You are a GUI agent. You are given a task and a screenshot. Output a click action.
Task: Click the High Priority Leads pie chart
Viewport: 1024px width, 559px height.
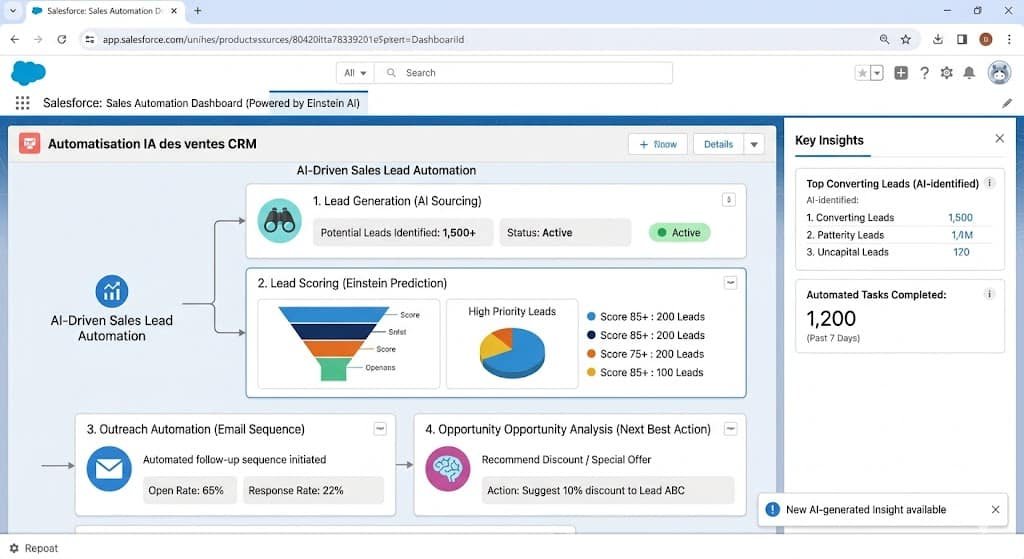coord(512,353)
